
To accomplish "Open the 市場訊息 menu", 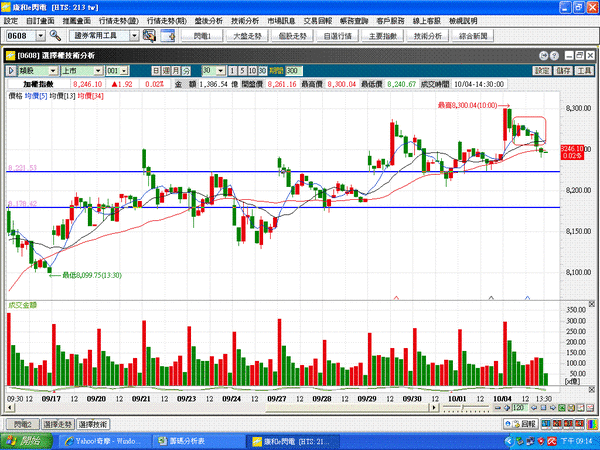I will pyautogui.click(x=281, y=21).
